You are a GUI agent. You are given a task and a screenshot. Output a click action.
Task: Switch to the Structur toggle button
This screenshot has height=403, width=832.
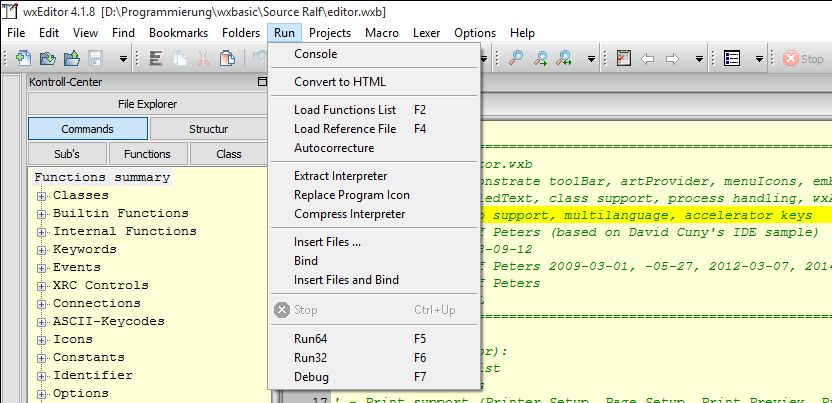pos(209,129)
